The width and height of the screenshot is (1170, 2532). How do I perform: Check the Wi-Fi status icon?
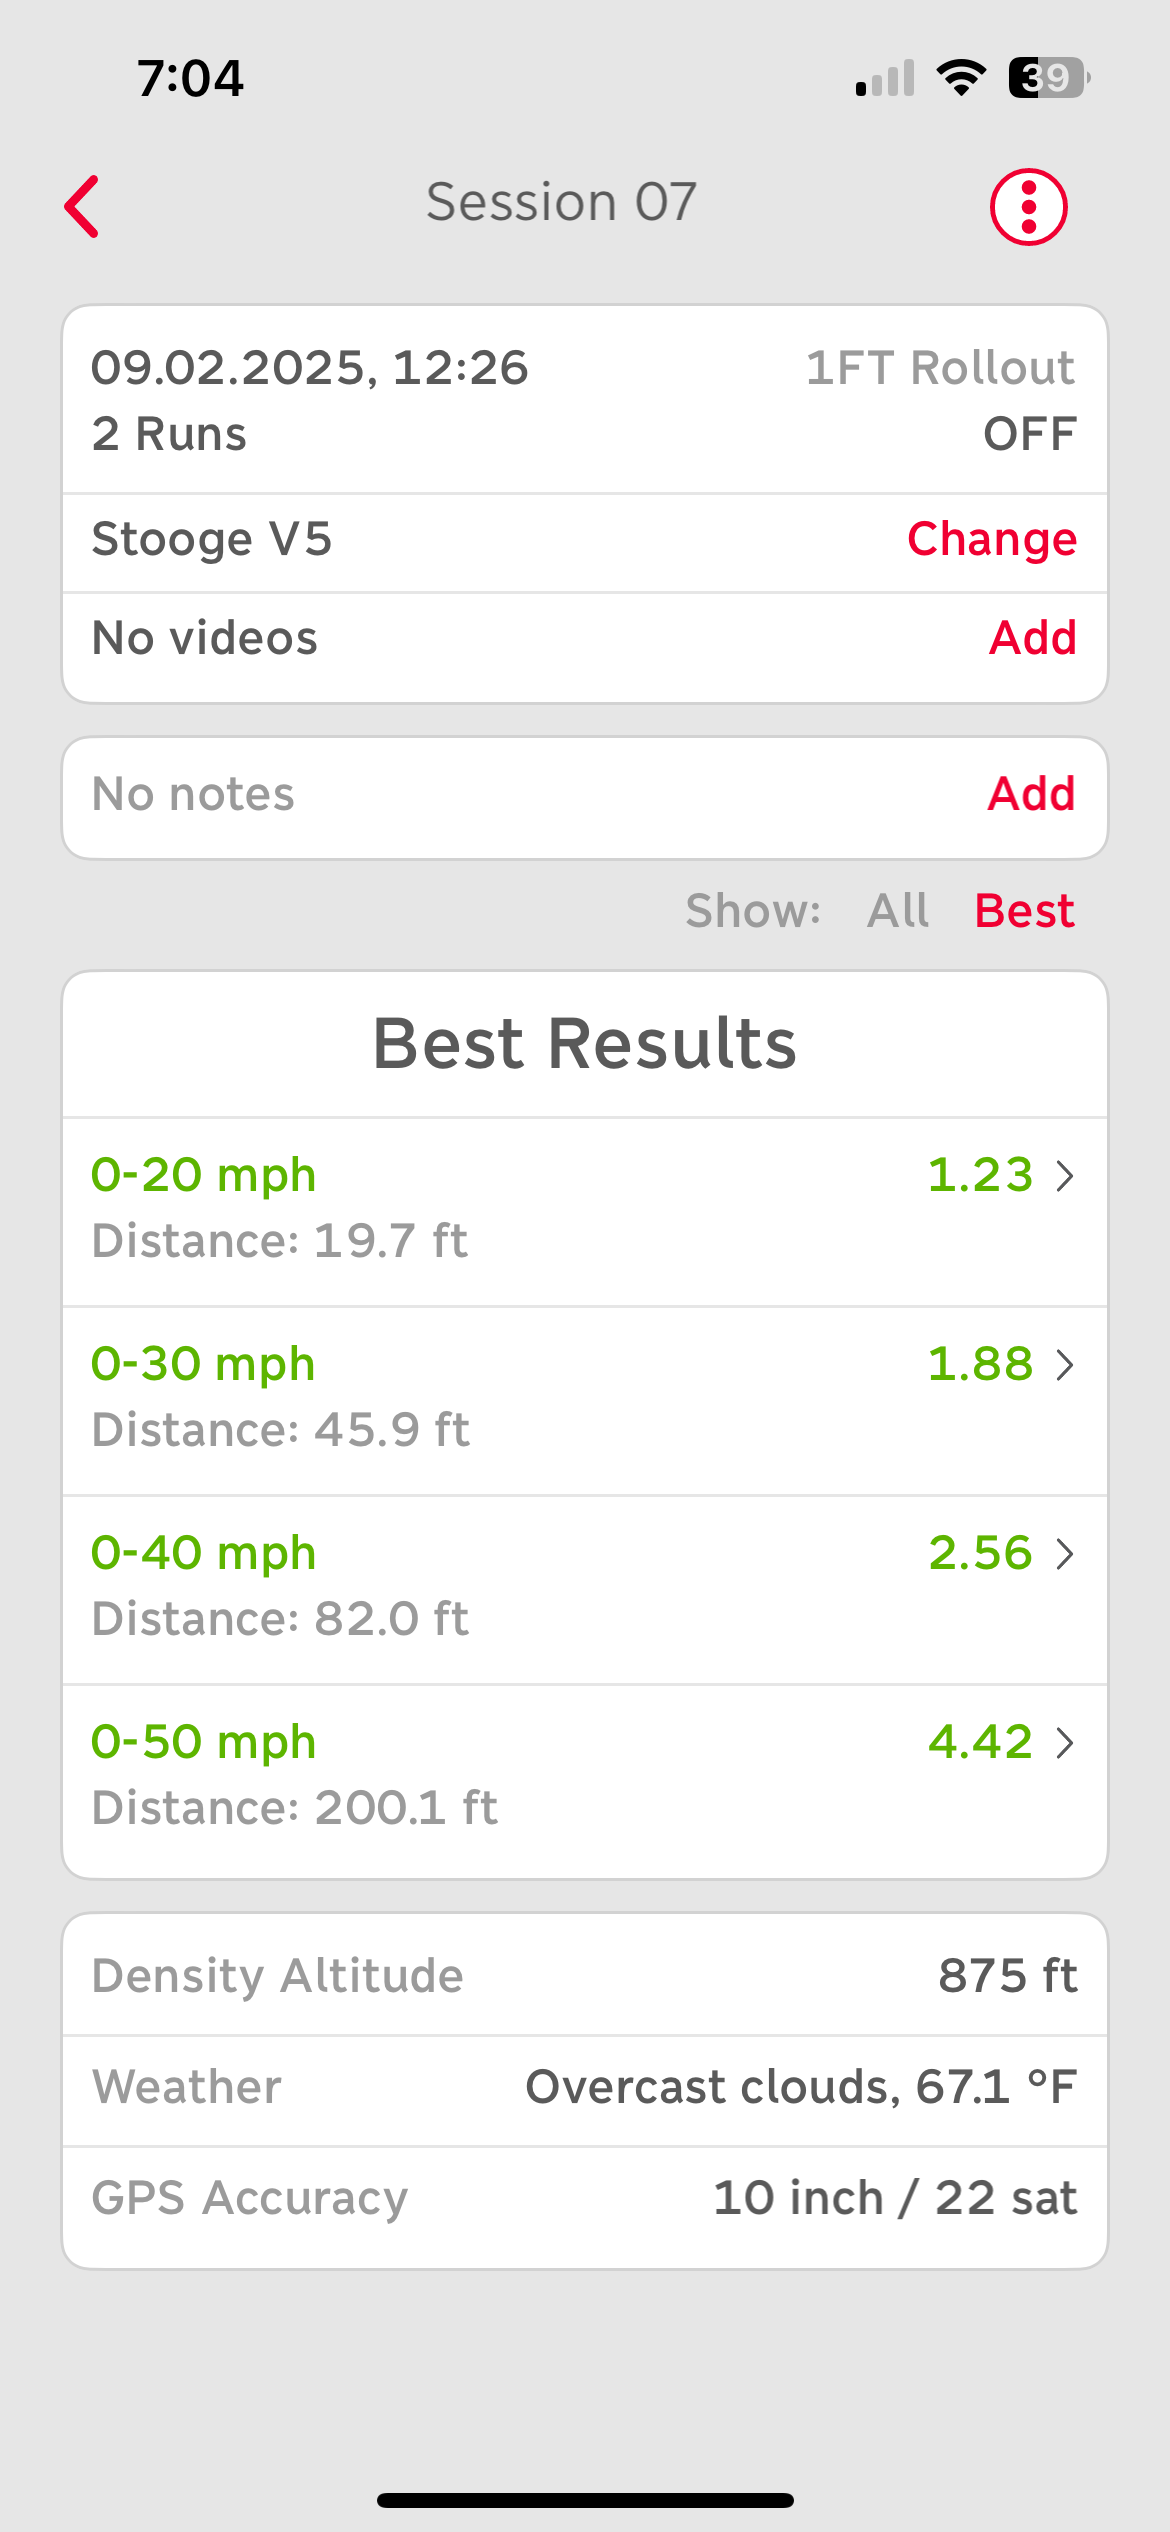[960, 77]
